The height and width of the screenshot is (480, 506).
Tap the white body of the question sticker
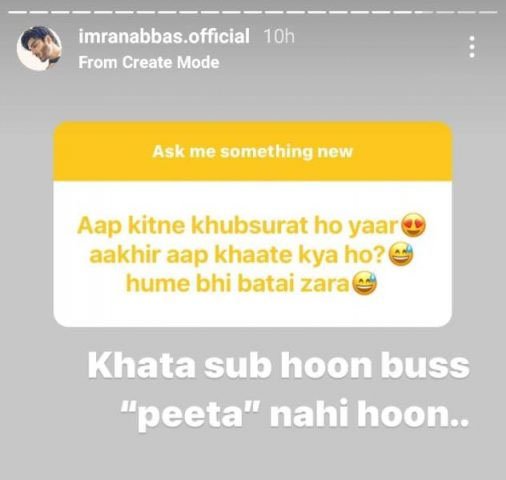pyautogui.click(x=253, y=254)
